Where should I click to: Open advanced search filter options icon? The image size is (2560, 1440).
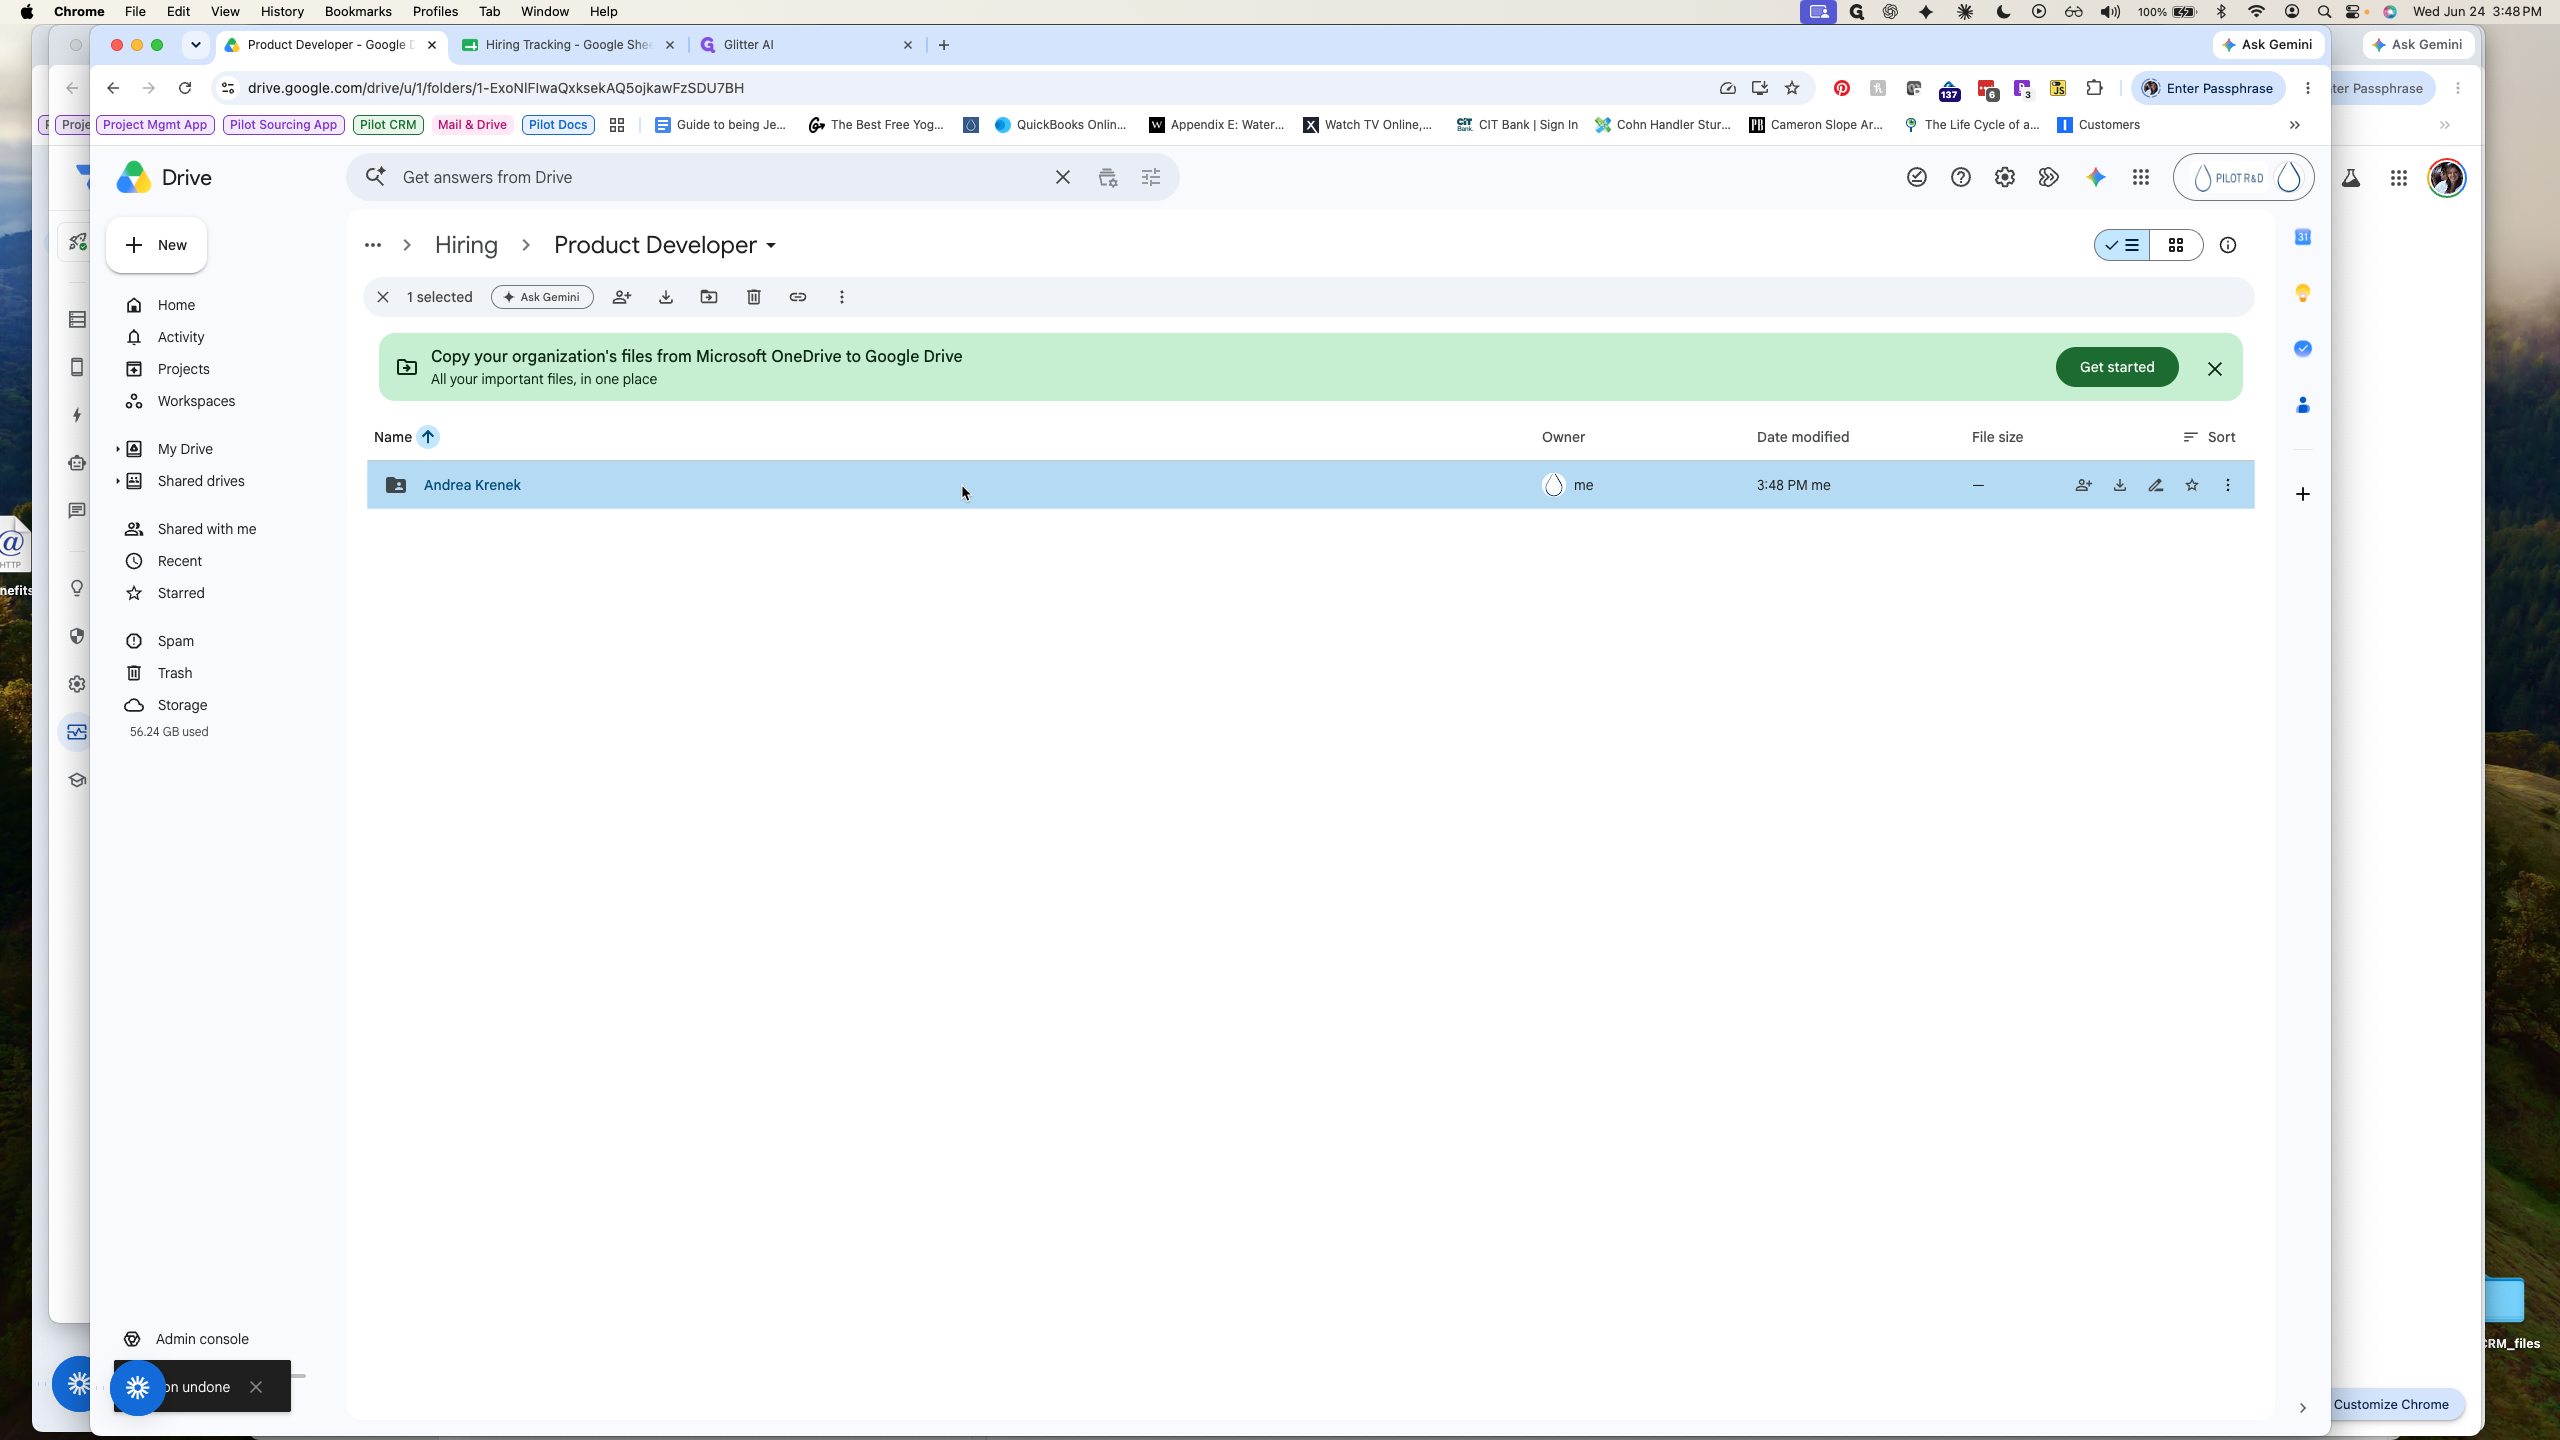click(x=1151, y=177)
